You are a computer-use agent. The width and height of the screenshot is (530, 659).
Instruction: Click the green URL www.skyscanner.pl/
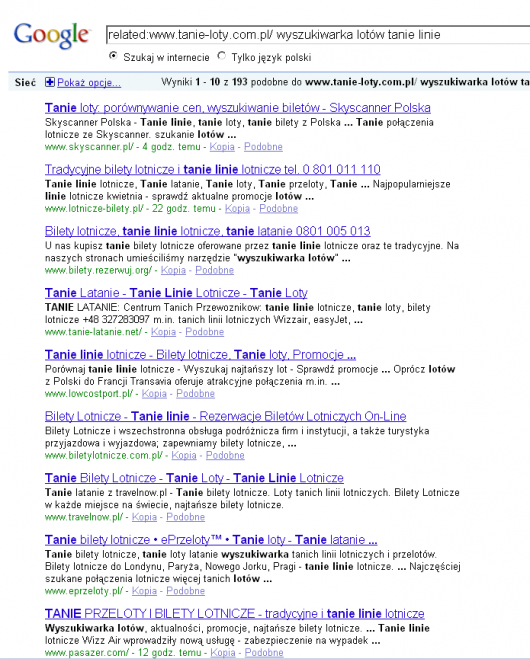[x=90, y=147]
